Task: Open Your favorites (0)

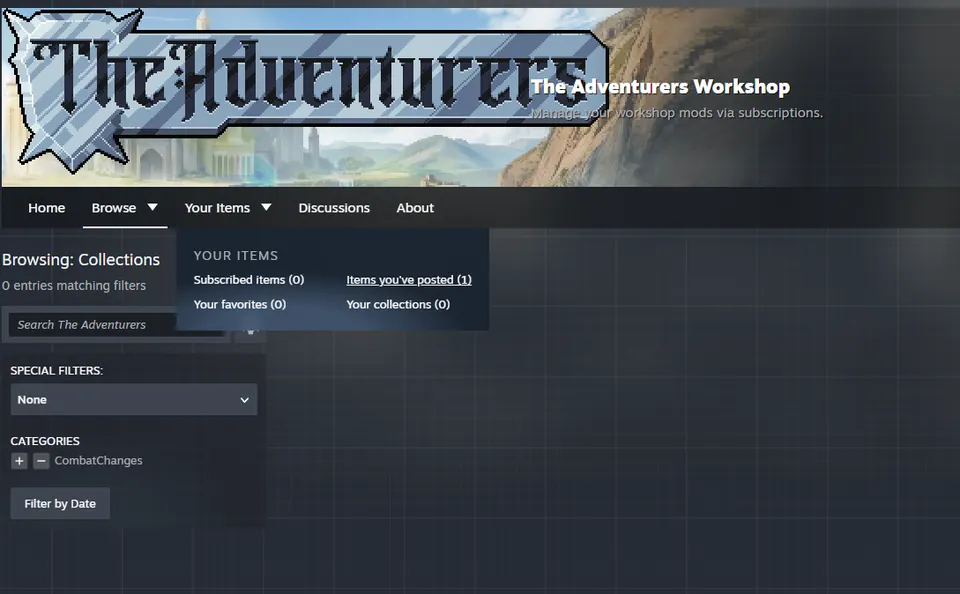Action: point(239,304)
